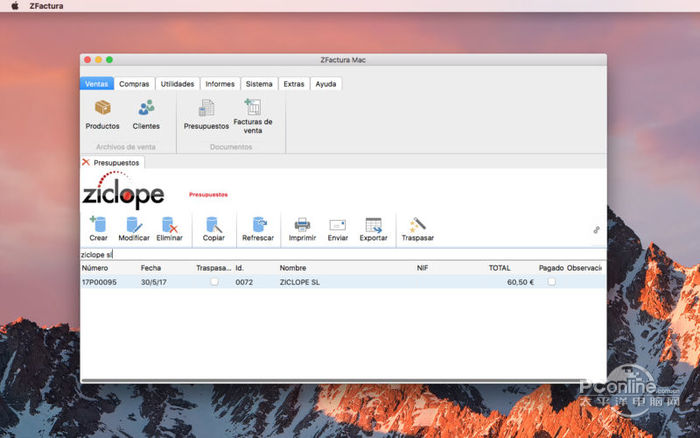Close the Presupuestos document tab
Viewport: 700px width, 438px height.
coord(86,162)
